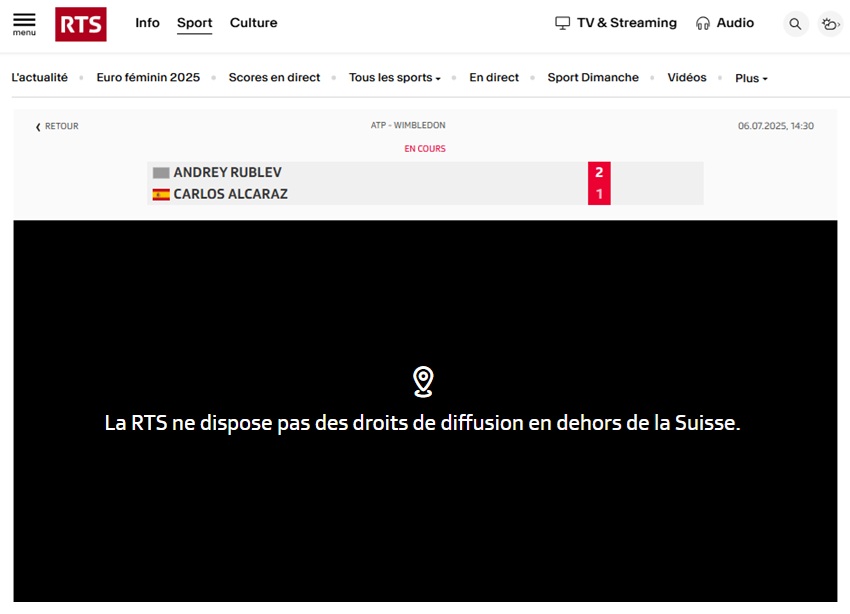Go back using the Retour chevron
Viewport: 850px width, 614px height.
tap(39, 127)
